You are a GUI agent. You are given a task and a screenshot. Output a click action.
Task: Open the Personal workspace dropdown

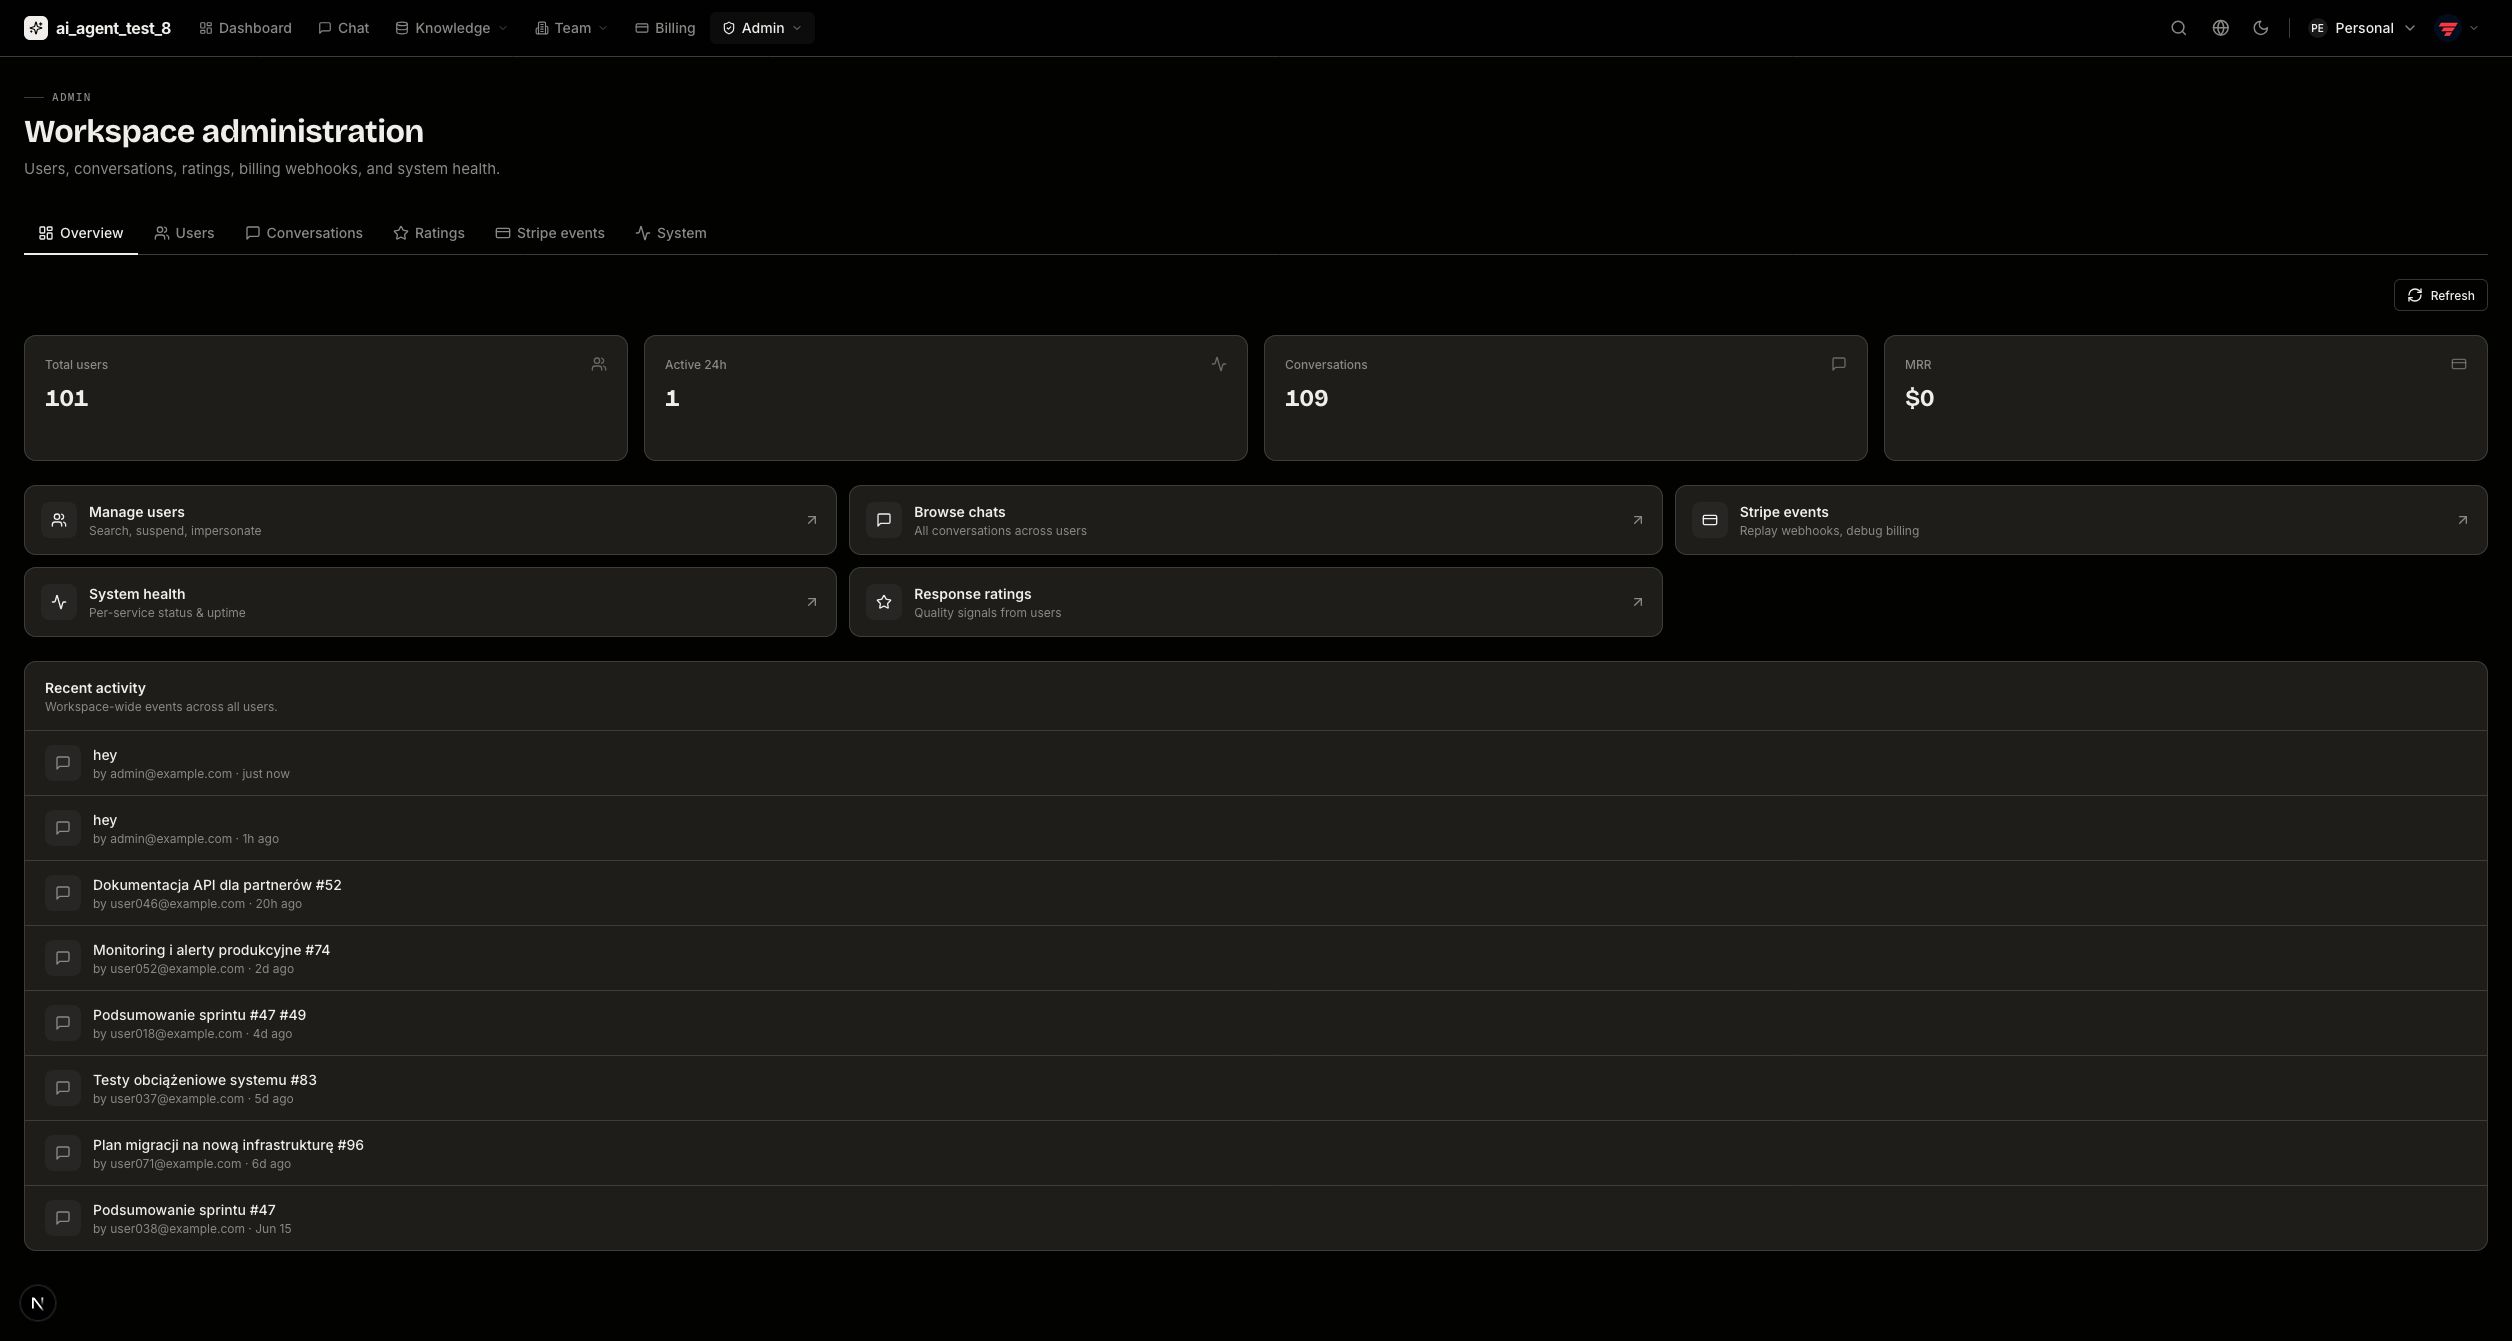(2361, 28)
